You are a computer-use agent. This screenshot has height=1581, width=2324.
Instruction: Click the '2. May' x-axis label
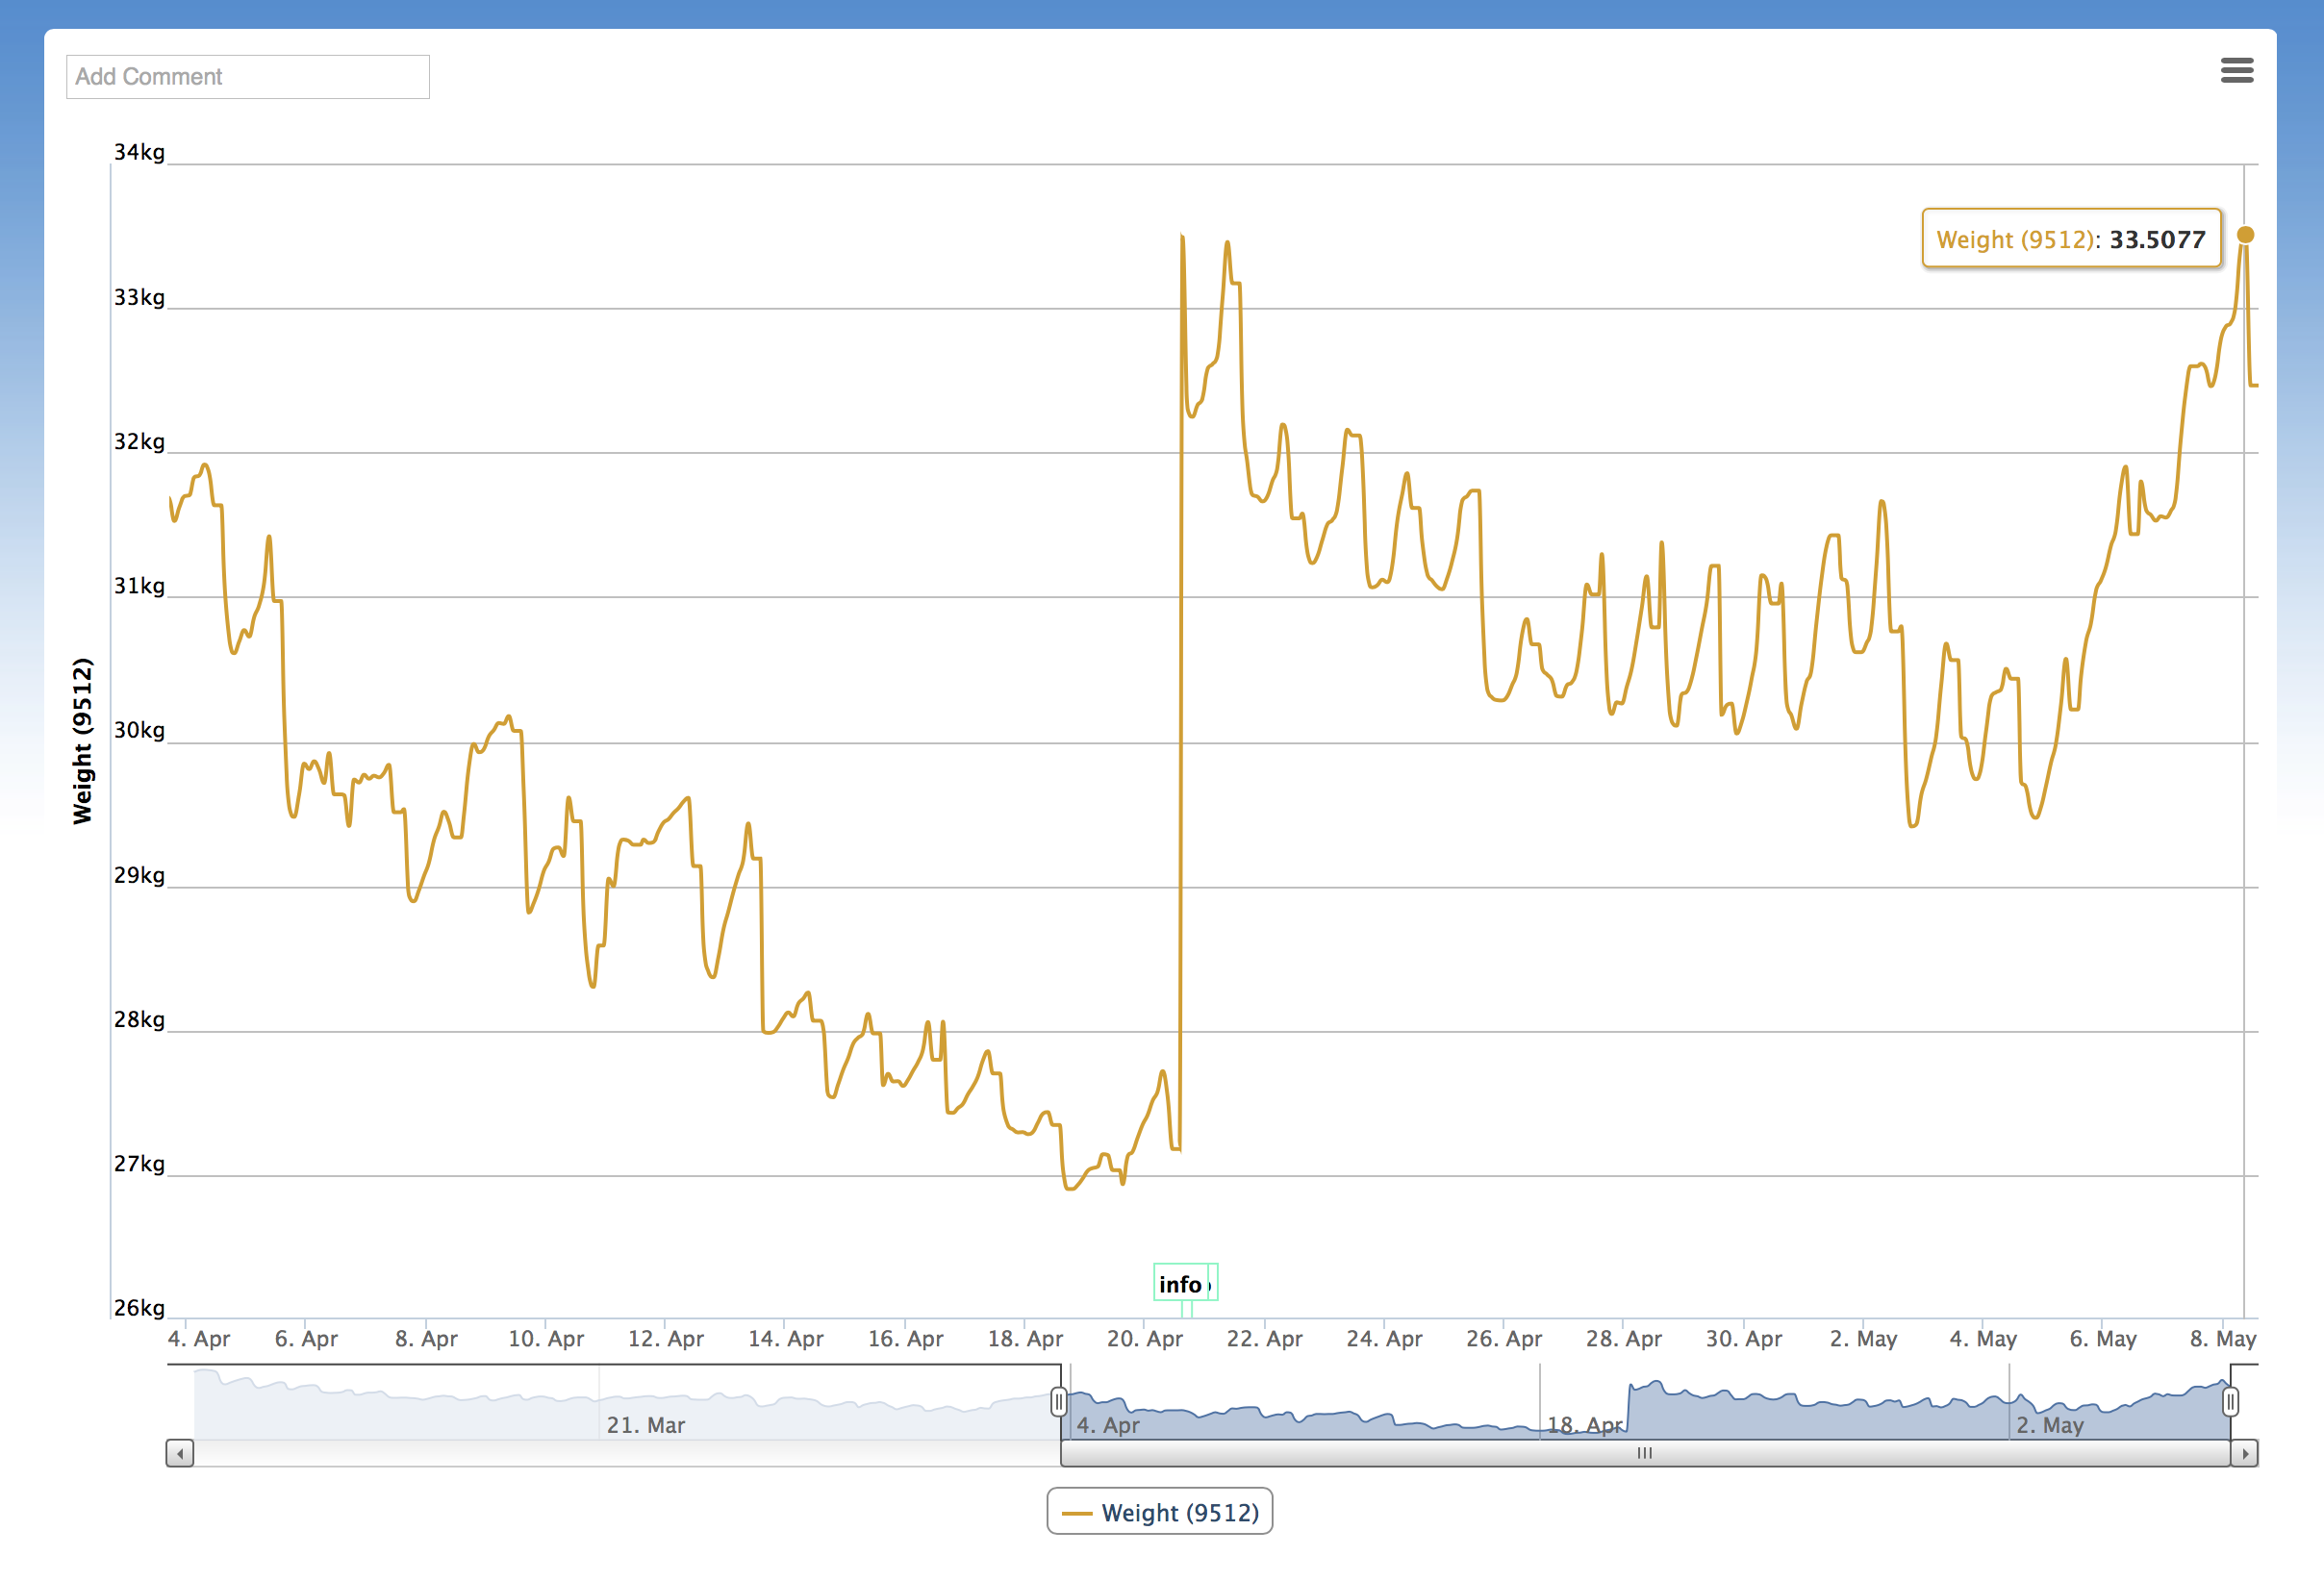(1864, 1338)
